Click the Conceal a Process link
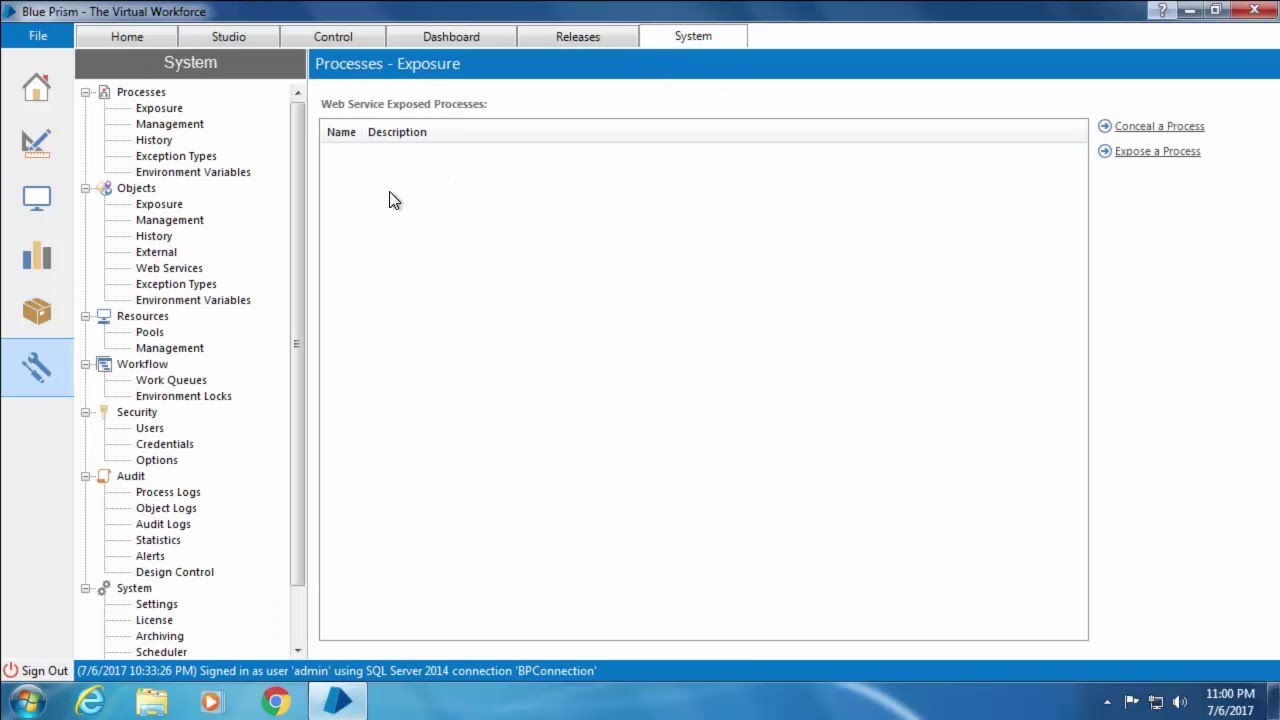Image resolution: width=1280 pixels, height=720 pixels. tap(1159, 126)
